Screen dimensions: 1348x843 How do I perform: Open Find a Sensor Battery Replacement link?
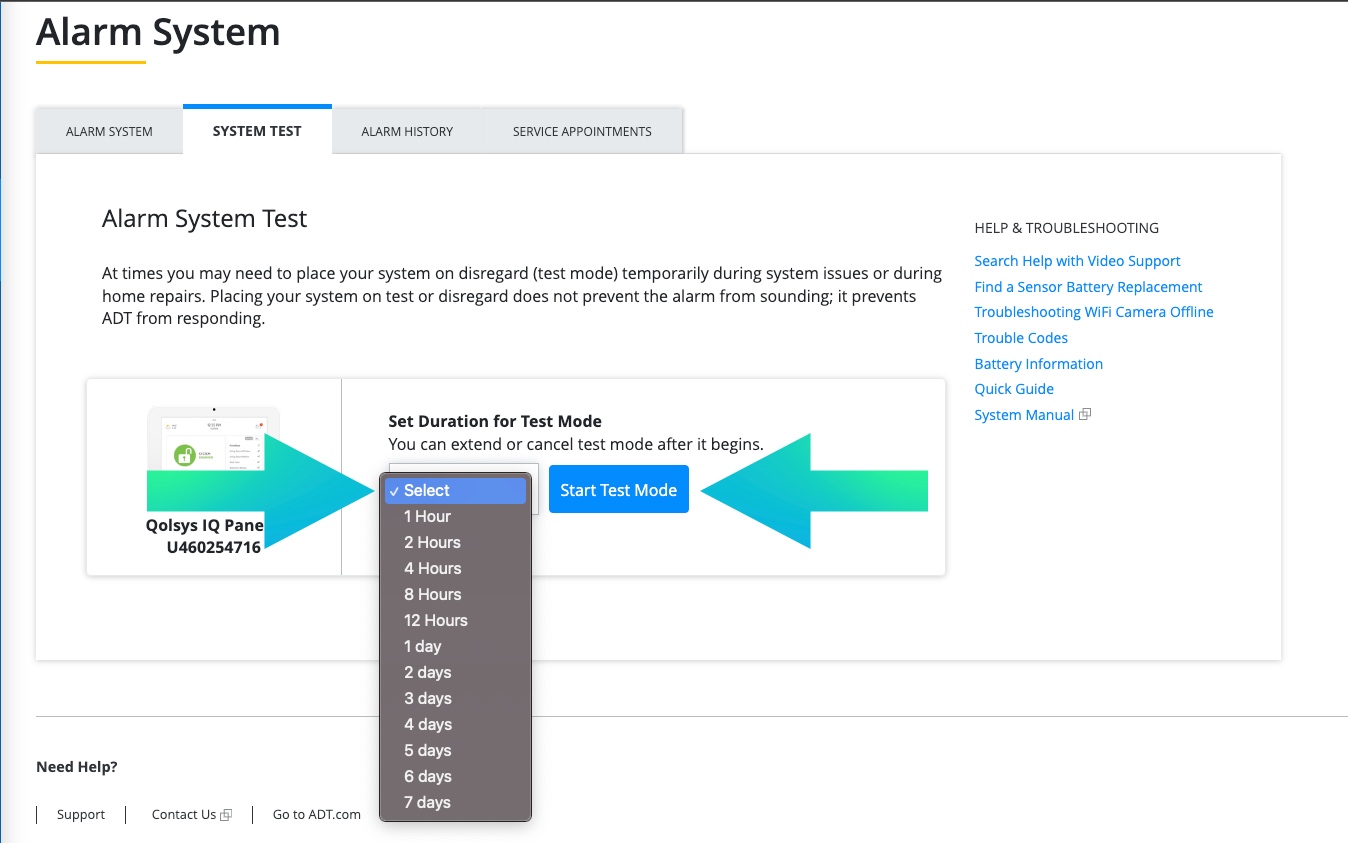click(x=1088, y=287)
